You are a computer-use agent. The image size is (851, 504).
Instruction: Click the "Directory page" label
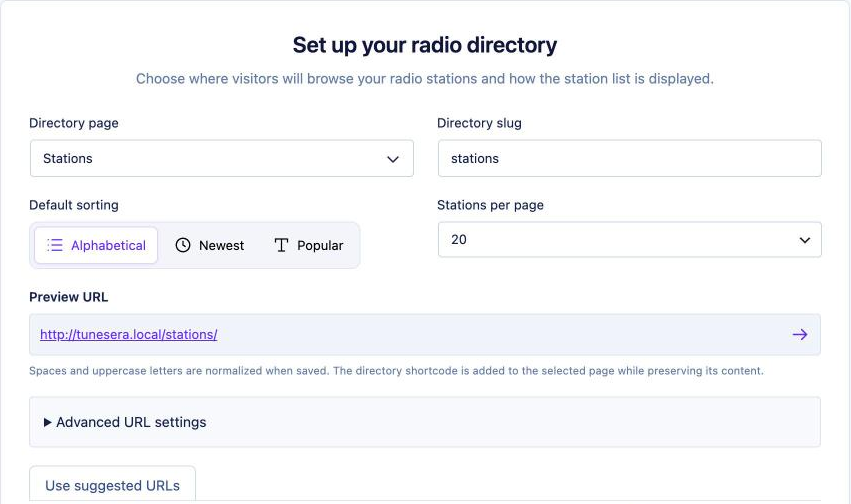coord(74,123)
